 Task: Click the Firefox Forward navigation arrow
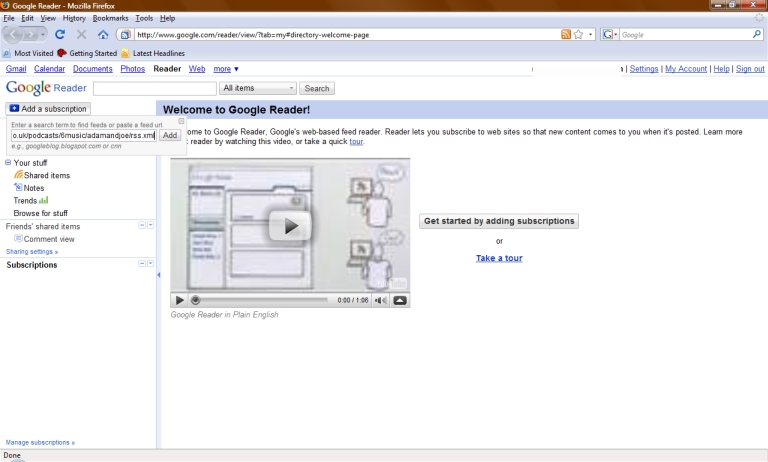pos(30,35)
